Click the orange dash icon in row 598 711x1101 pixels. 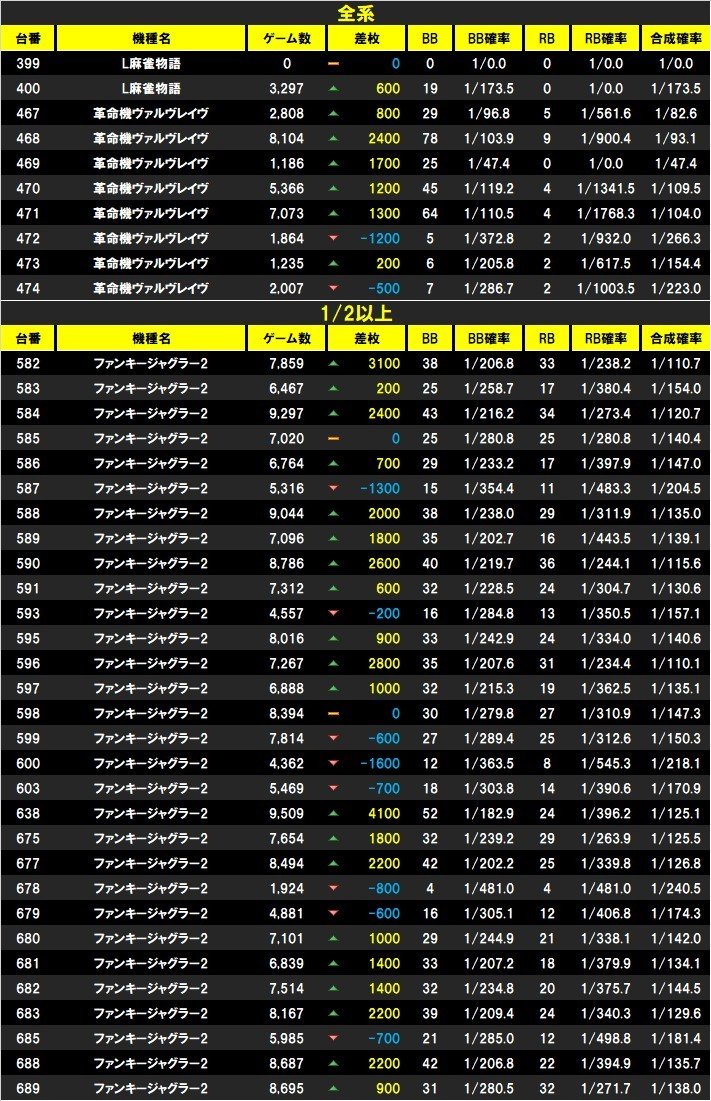coord(333,713)
